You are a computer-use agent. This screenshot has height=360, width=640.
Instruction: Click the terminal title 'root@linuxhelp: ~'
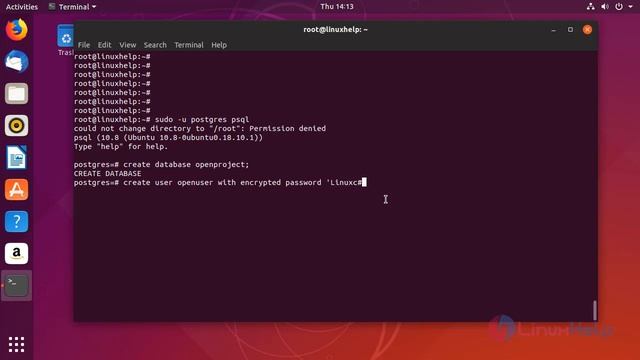(336, 29)
